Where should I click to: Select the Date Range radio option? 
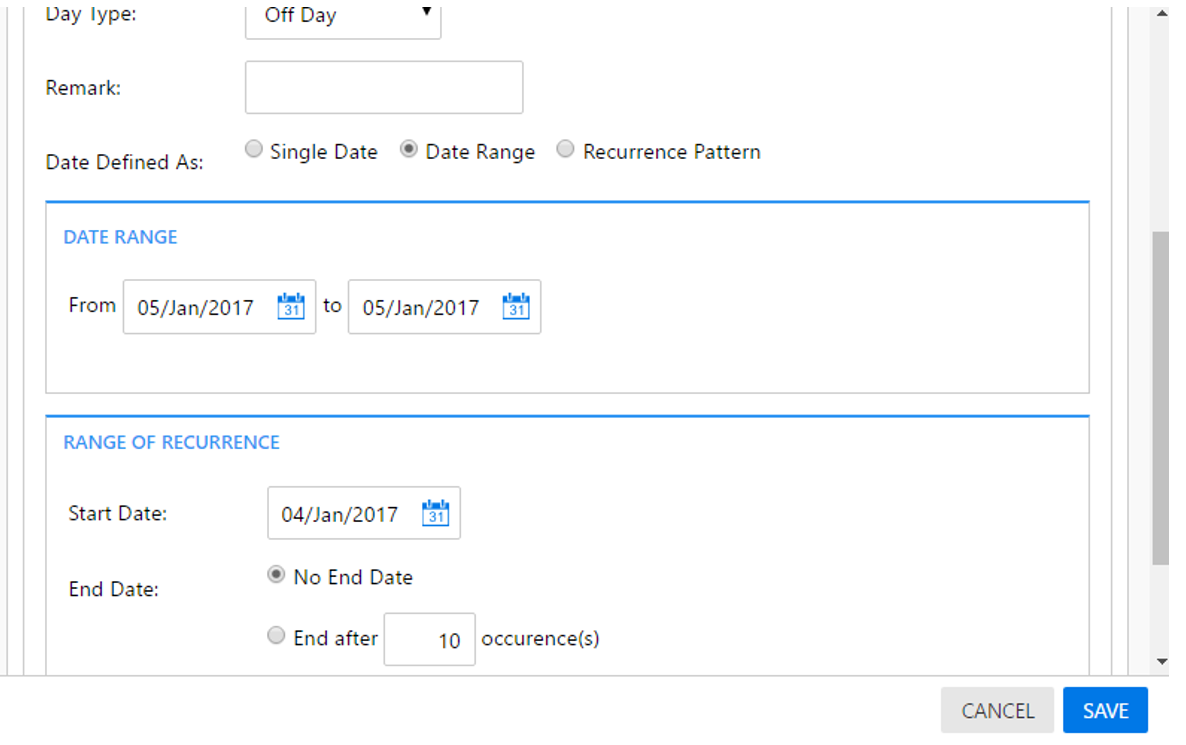408,149
